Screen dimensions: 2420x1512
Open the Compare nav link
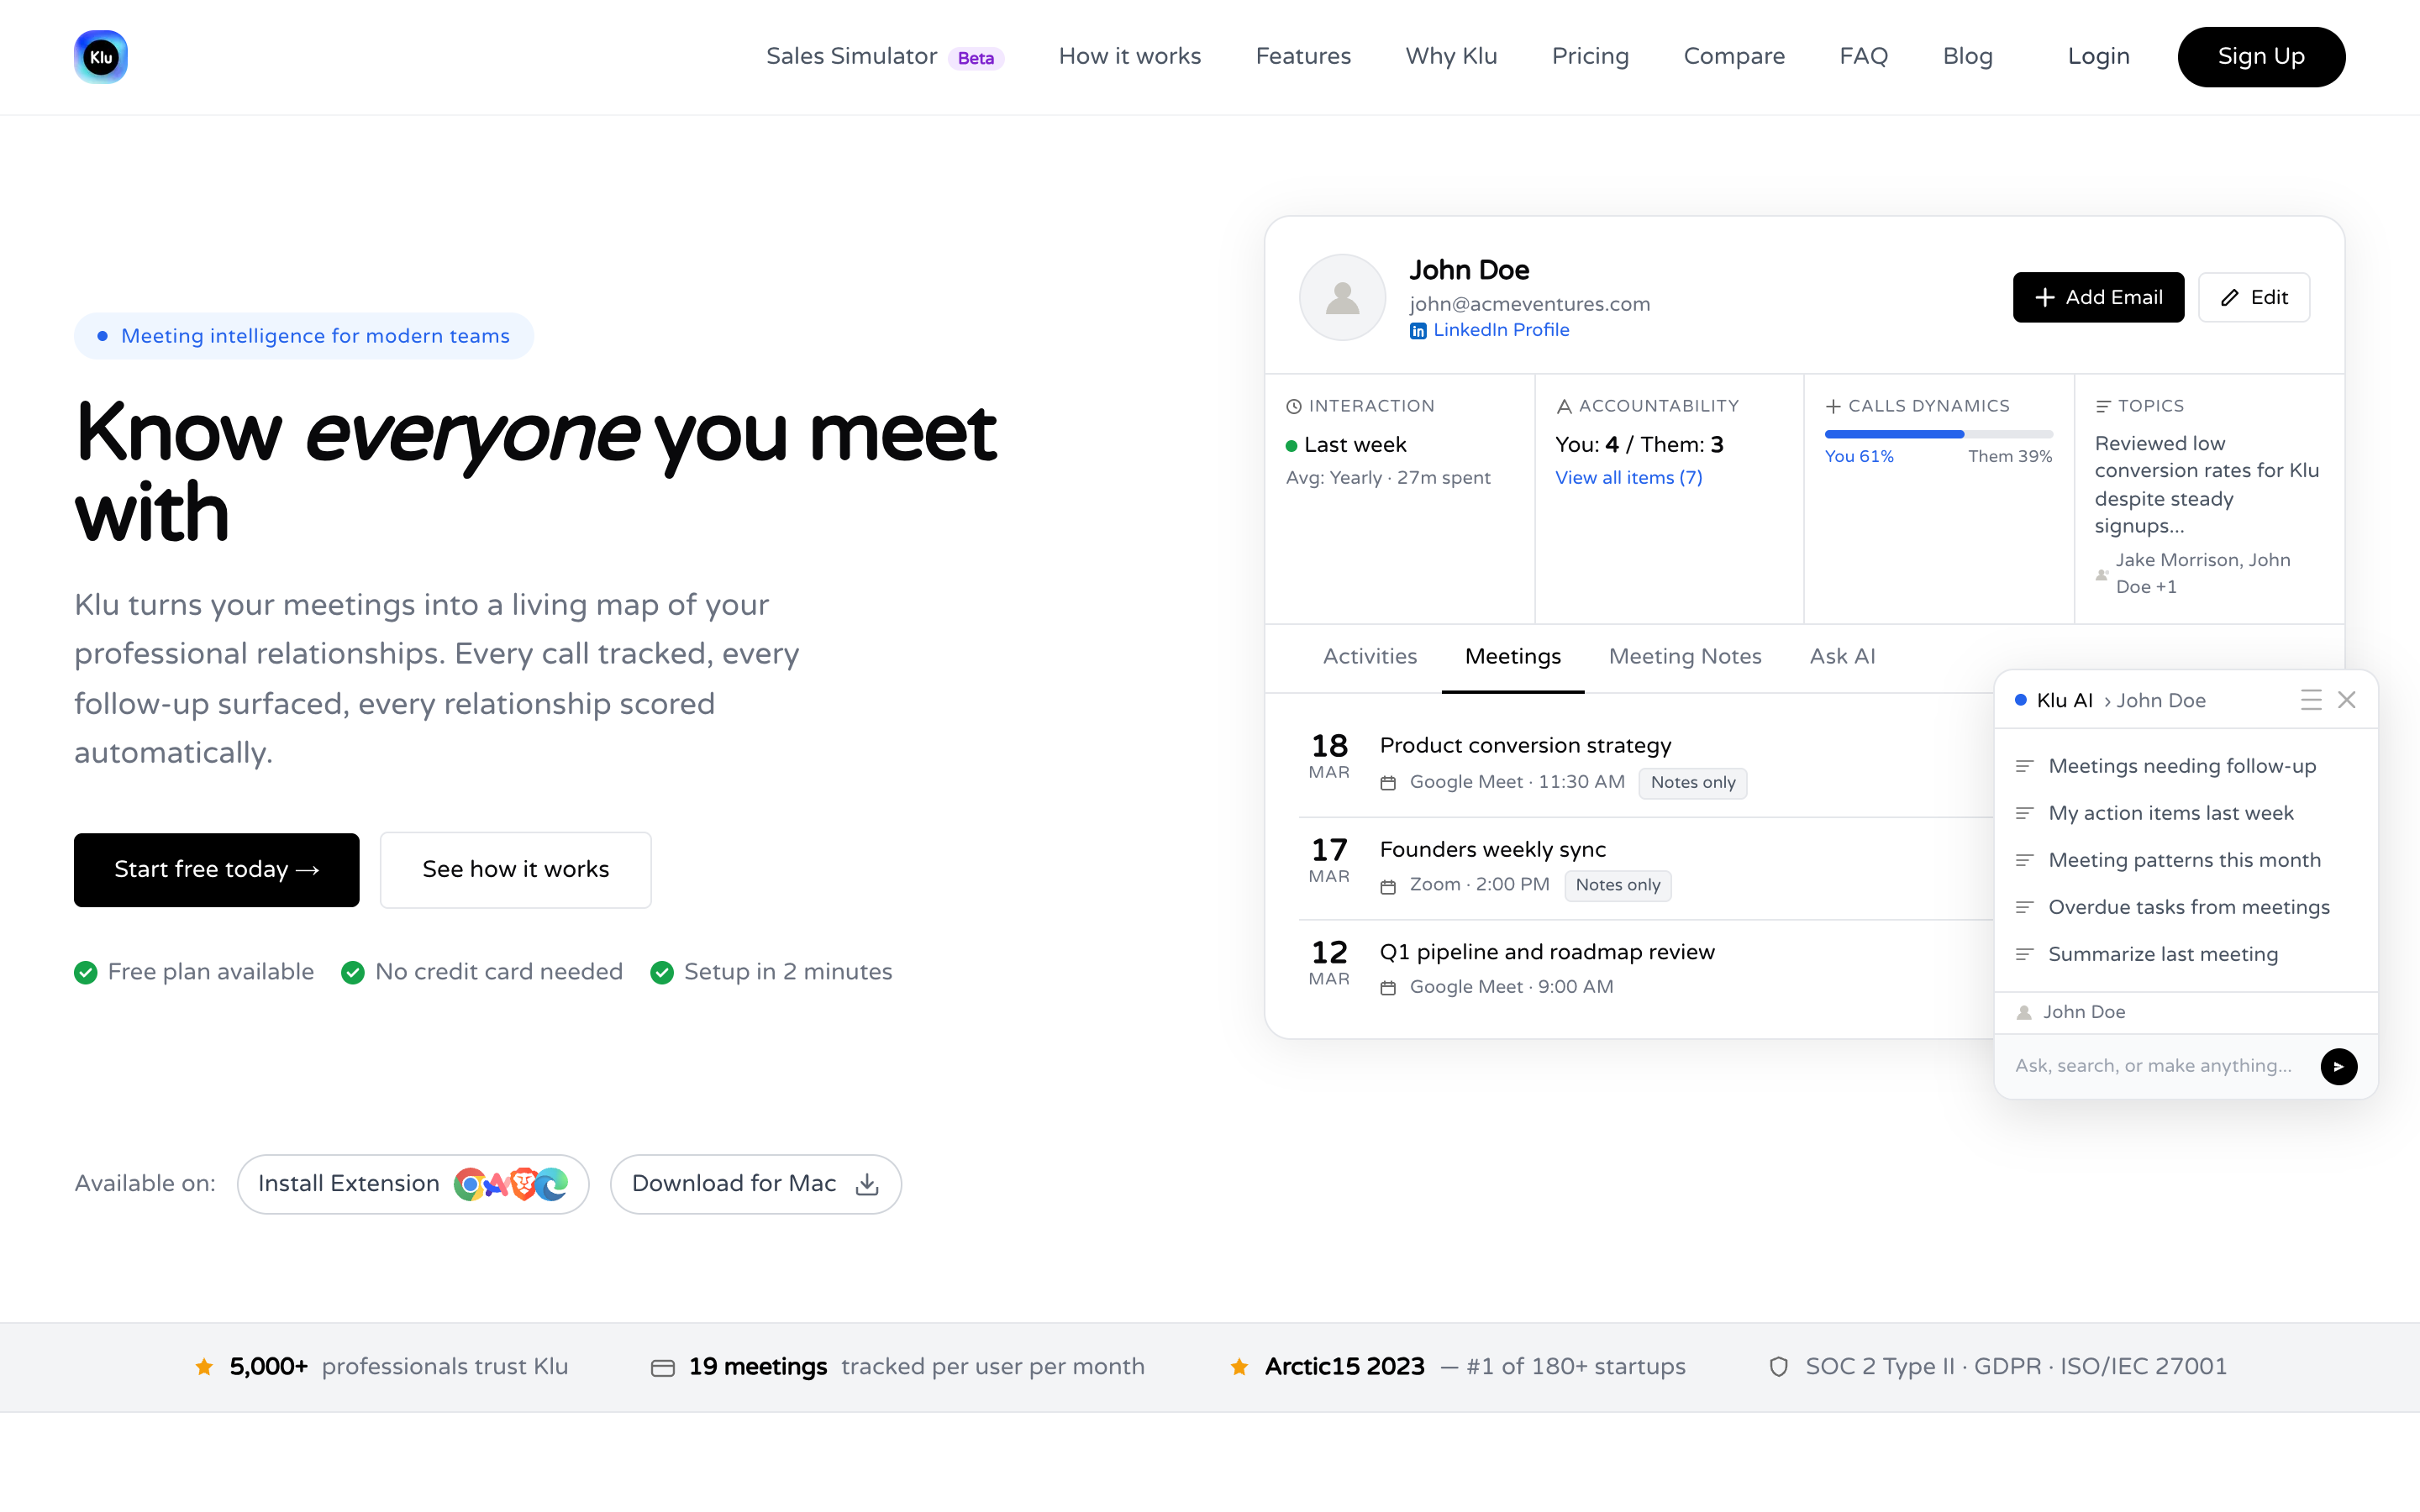click(1734, 57)
